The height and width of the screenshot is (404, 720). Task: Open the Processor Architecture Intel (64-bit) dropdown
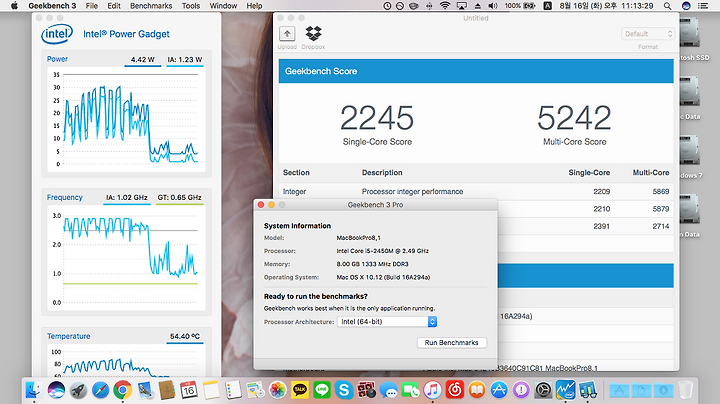point(387,322)
